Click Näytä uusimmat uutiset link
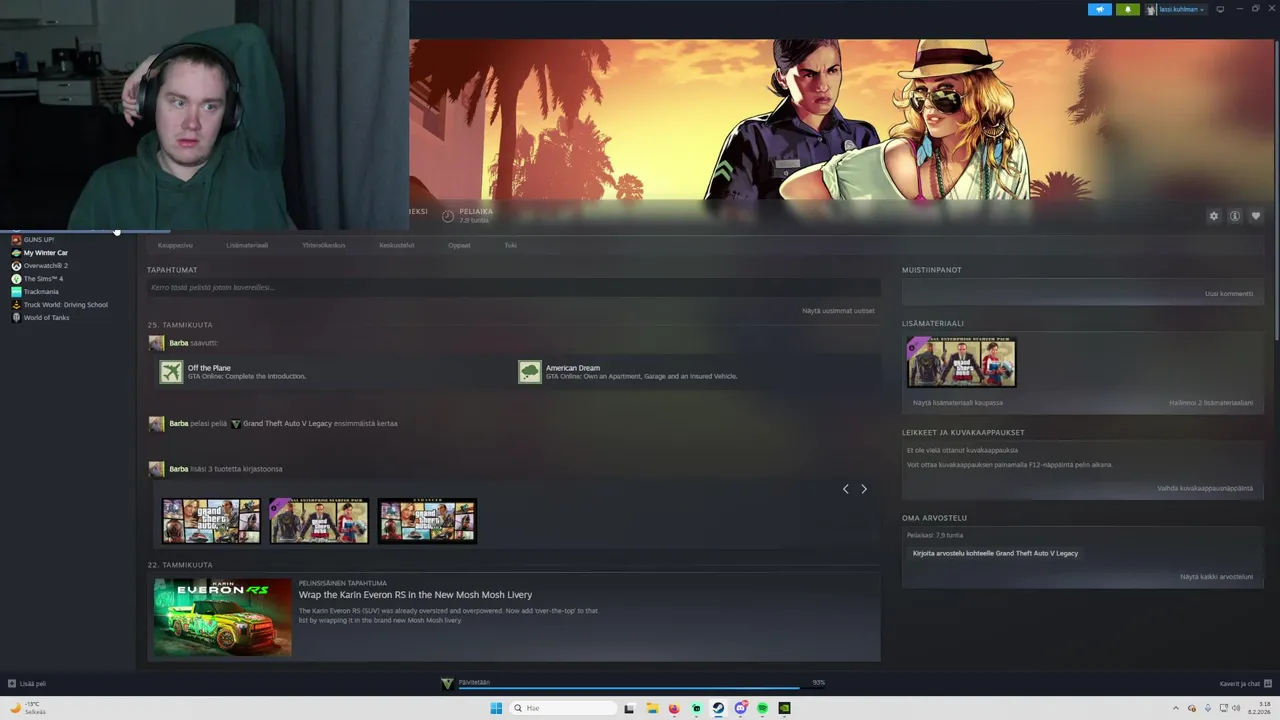 click(x=838, y=311)
